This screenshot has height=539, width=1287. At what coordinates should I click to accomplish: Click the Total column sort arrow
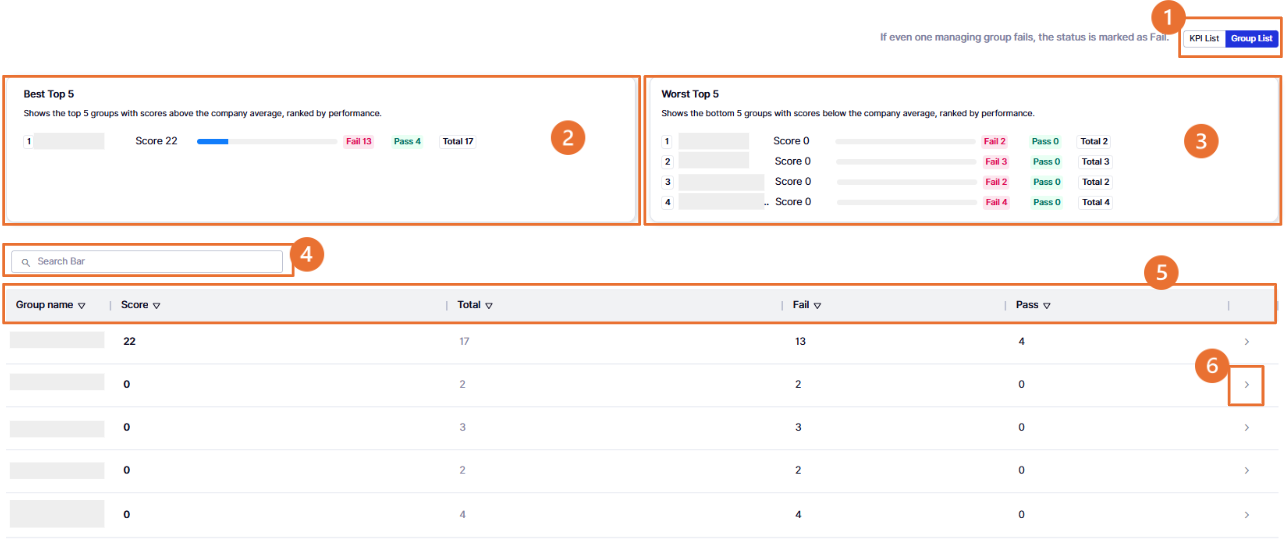[489, 306]
